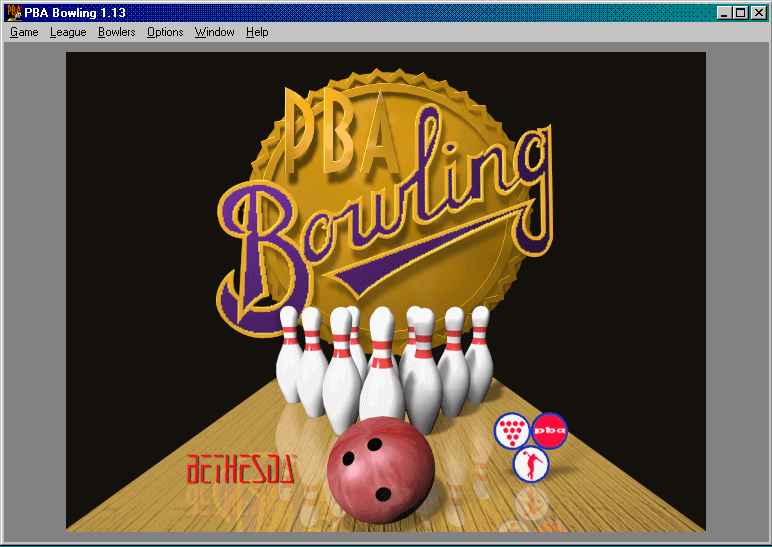This screenshot has width=772, height=547.
Task: Click the red pba logo circle
Action: click(549, 430)
